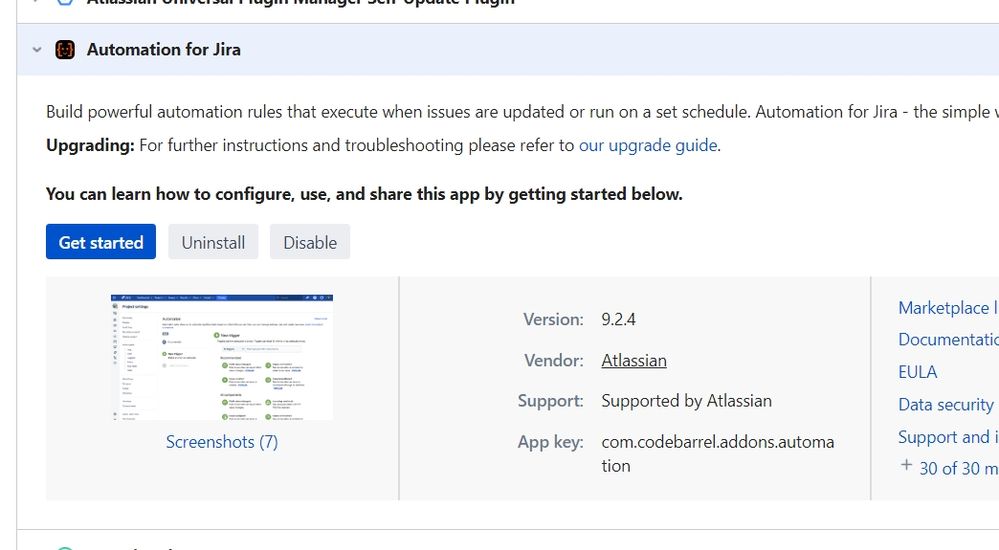The width and height of the screenshot is (999, 550).
Task: Select the app key com.codebarrel.addons.automation
Action: coord(718,454)
